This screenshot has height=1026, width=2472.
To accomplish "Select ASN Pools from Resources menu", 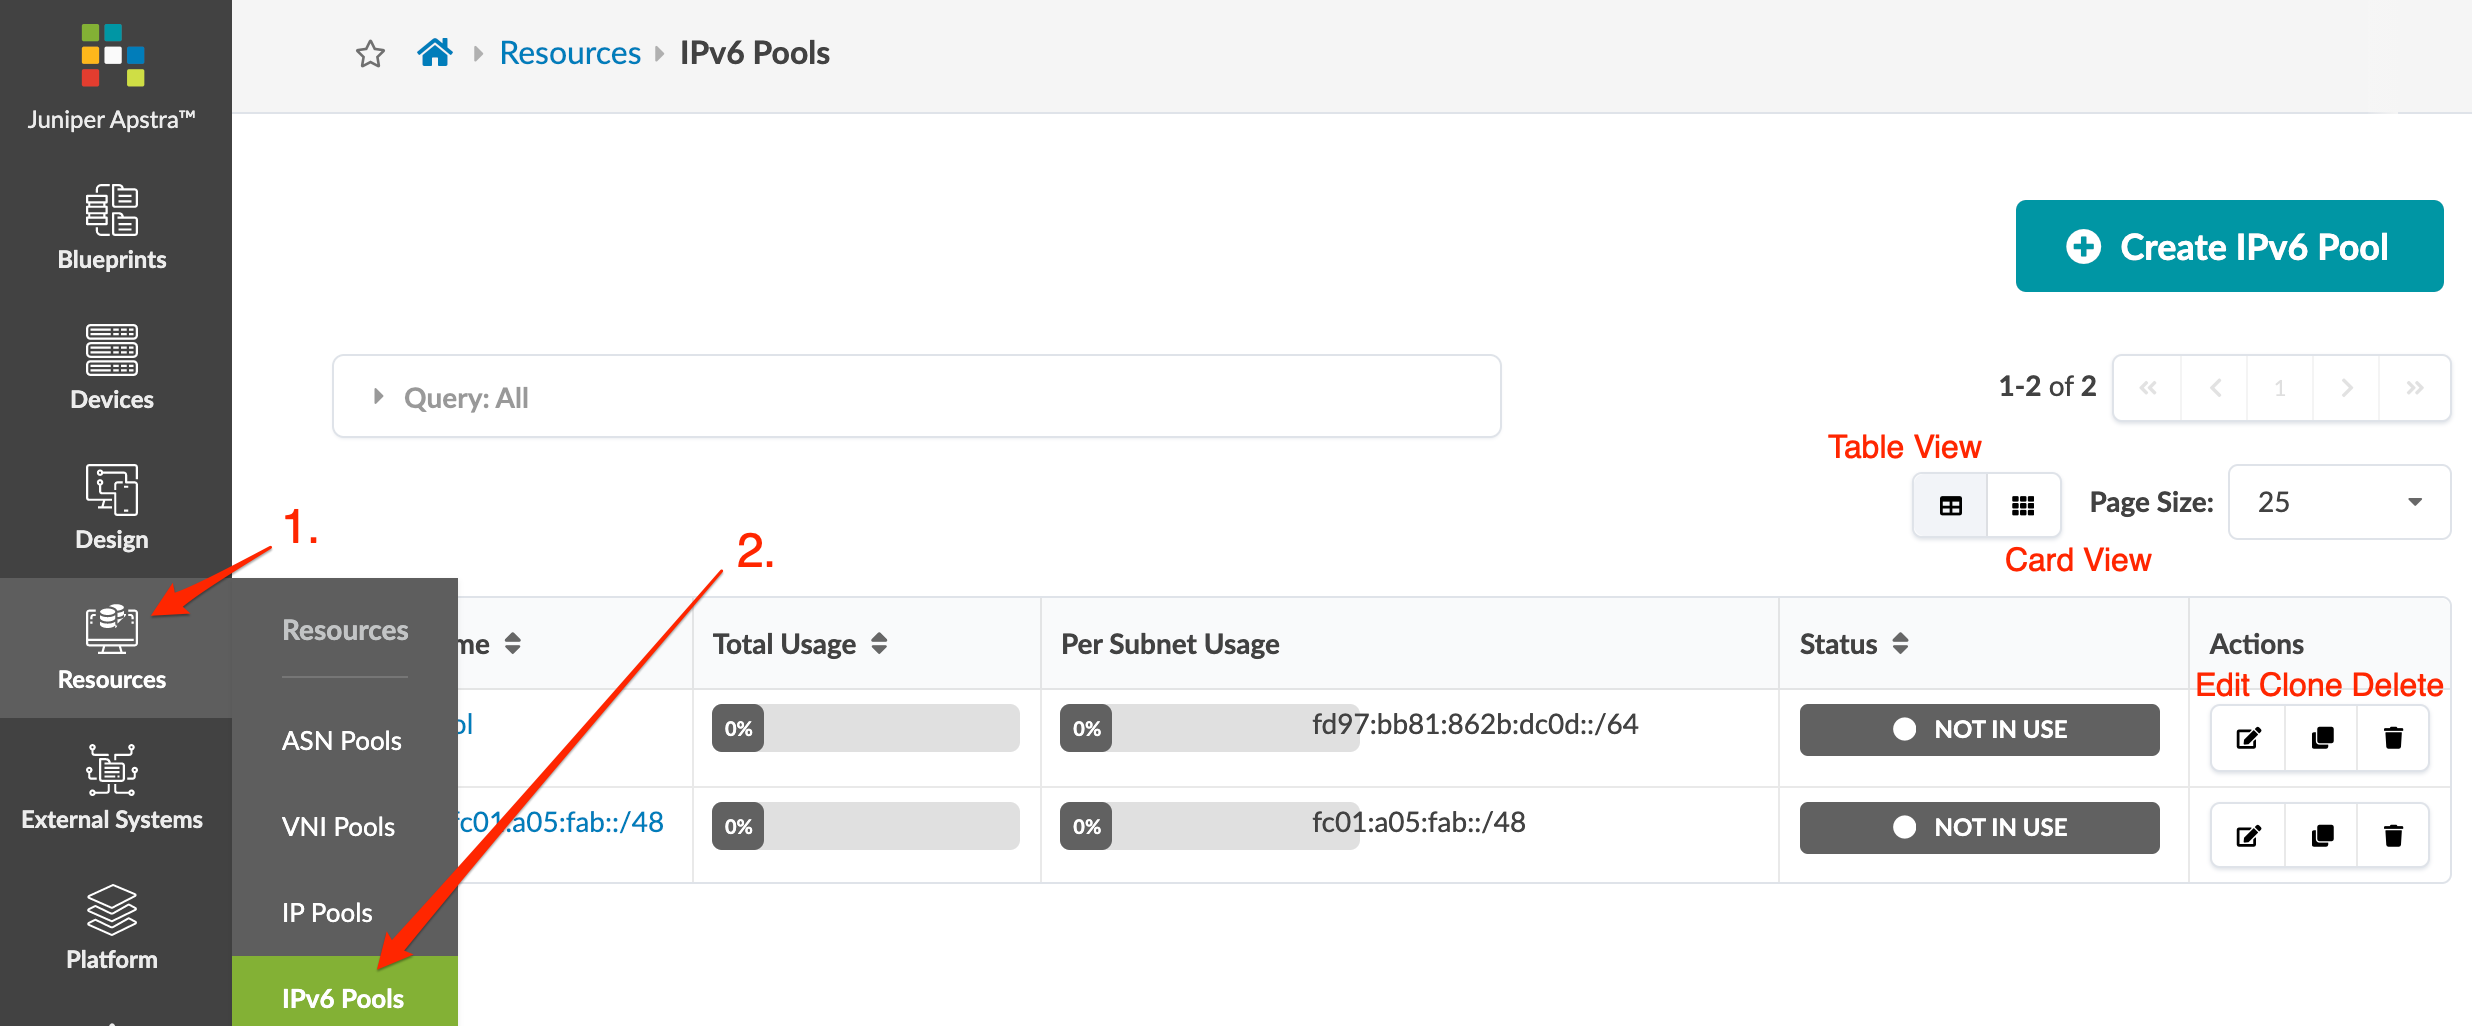I will 342,741.
